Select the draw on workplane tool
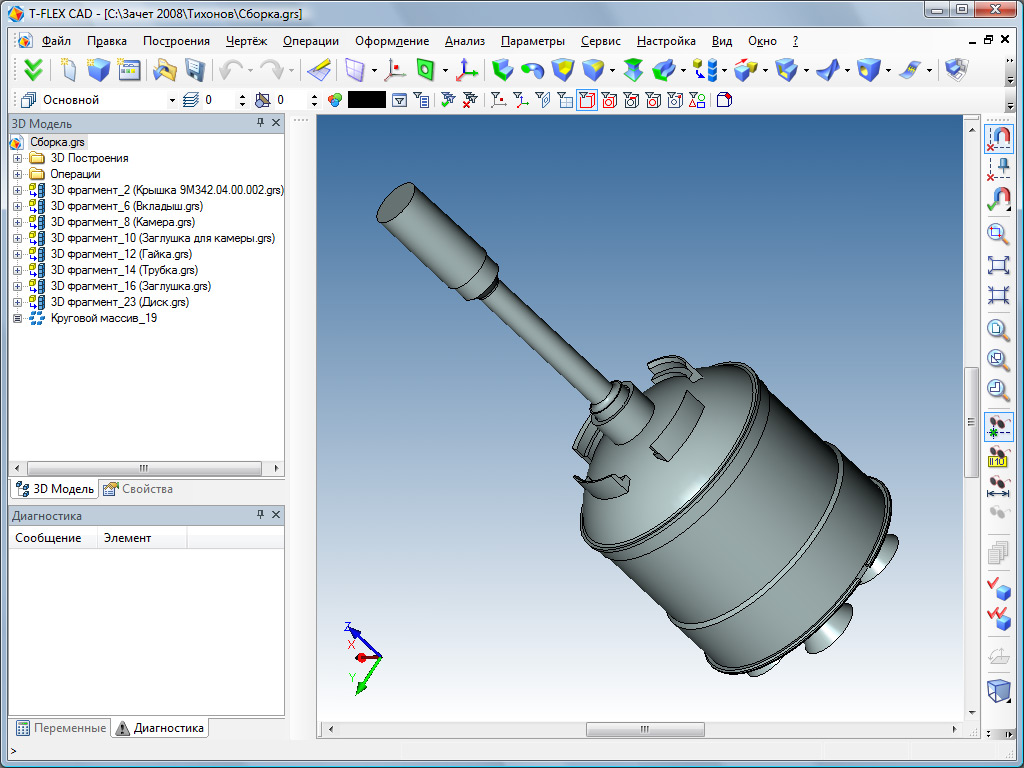This screenshot has height=768, width=1024. click(x=319, y=69)
